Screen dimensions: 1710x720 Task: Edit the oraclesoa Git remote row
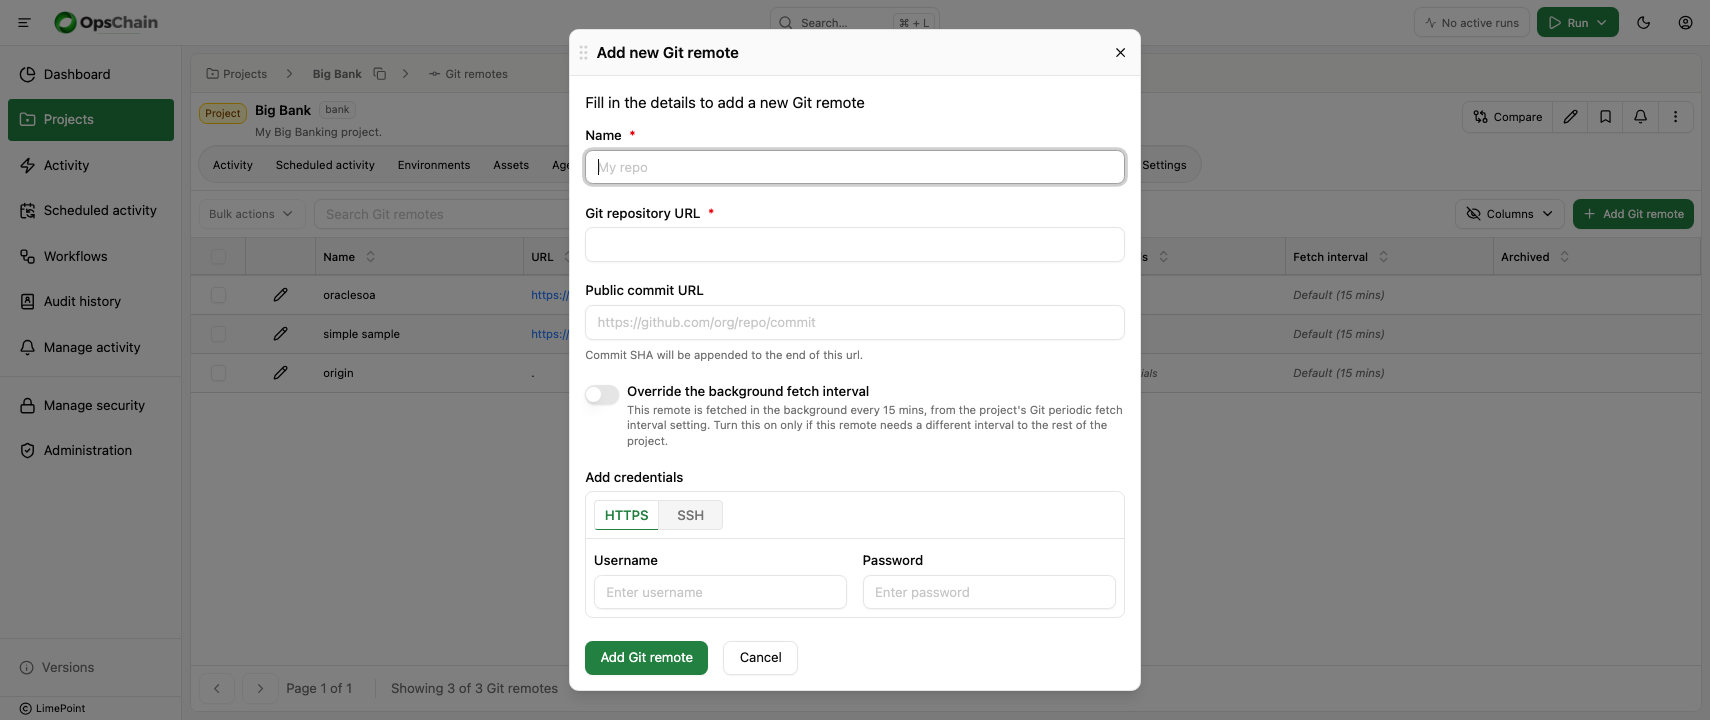[x=280, y=295]
